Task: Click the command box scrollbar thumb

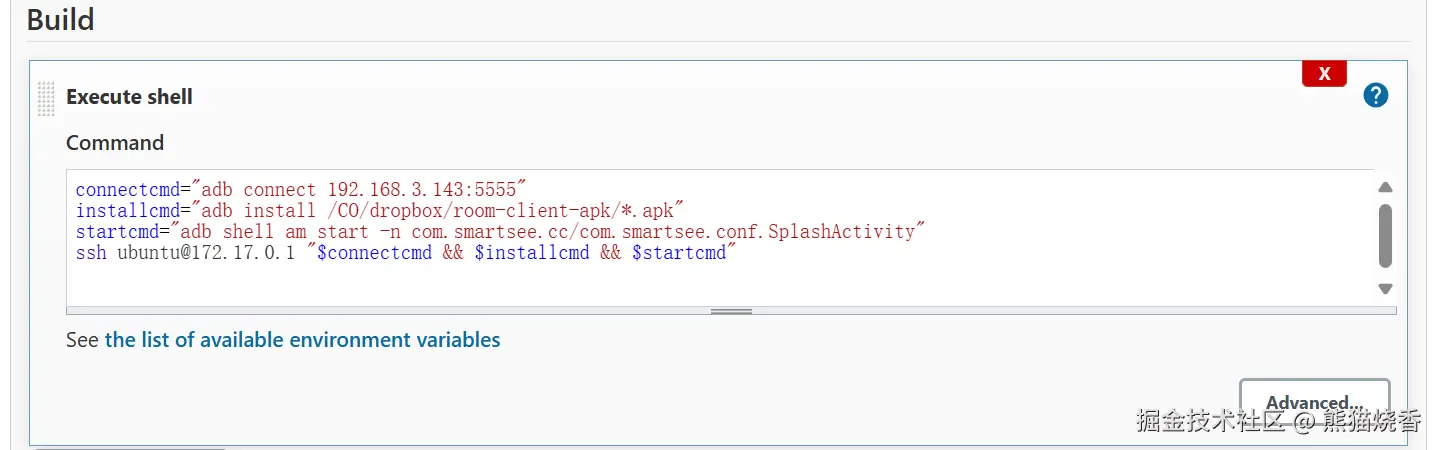Action: 1385,236
